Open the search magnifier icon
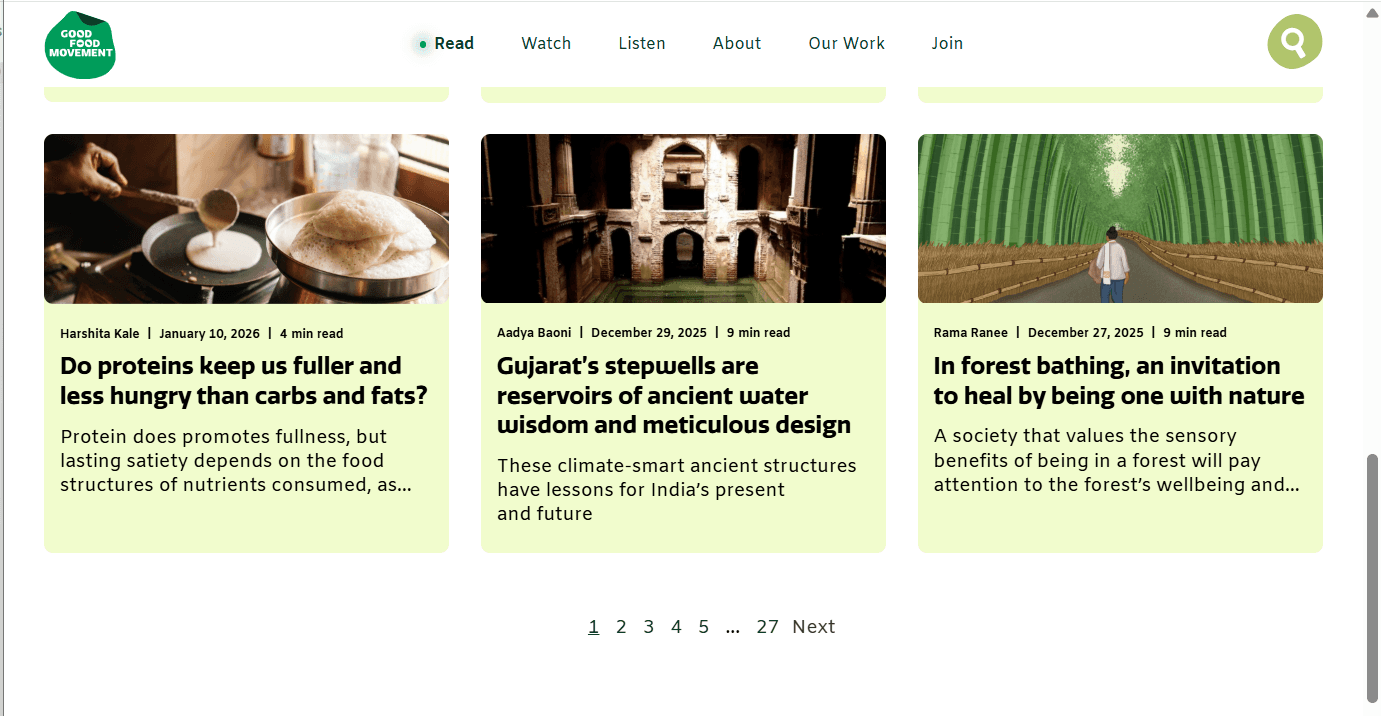 [1294, 42]
